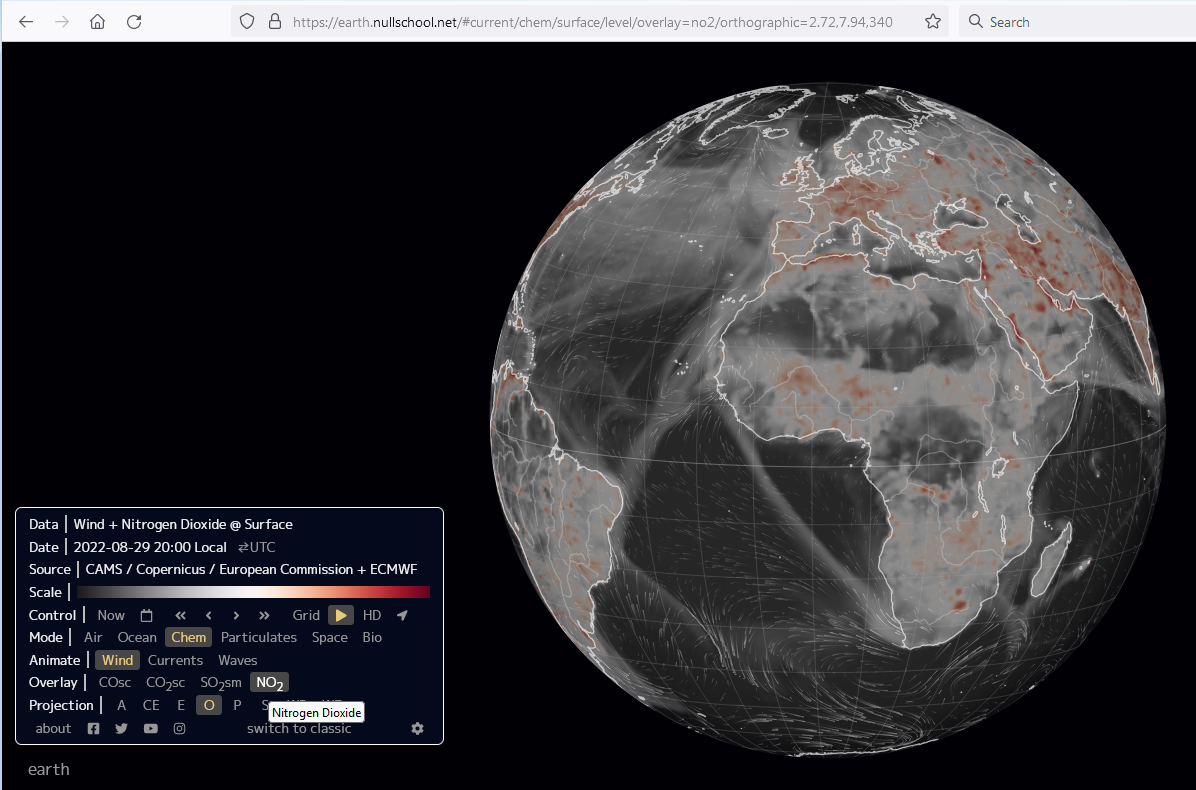Choose the CO2sc overlay
This screenshot has height=790, width=1196.
tap(166, 683)
